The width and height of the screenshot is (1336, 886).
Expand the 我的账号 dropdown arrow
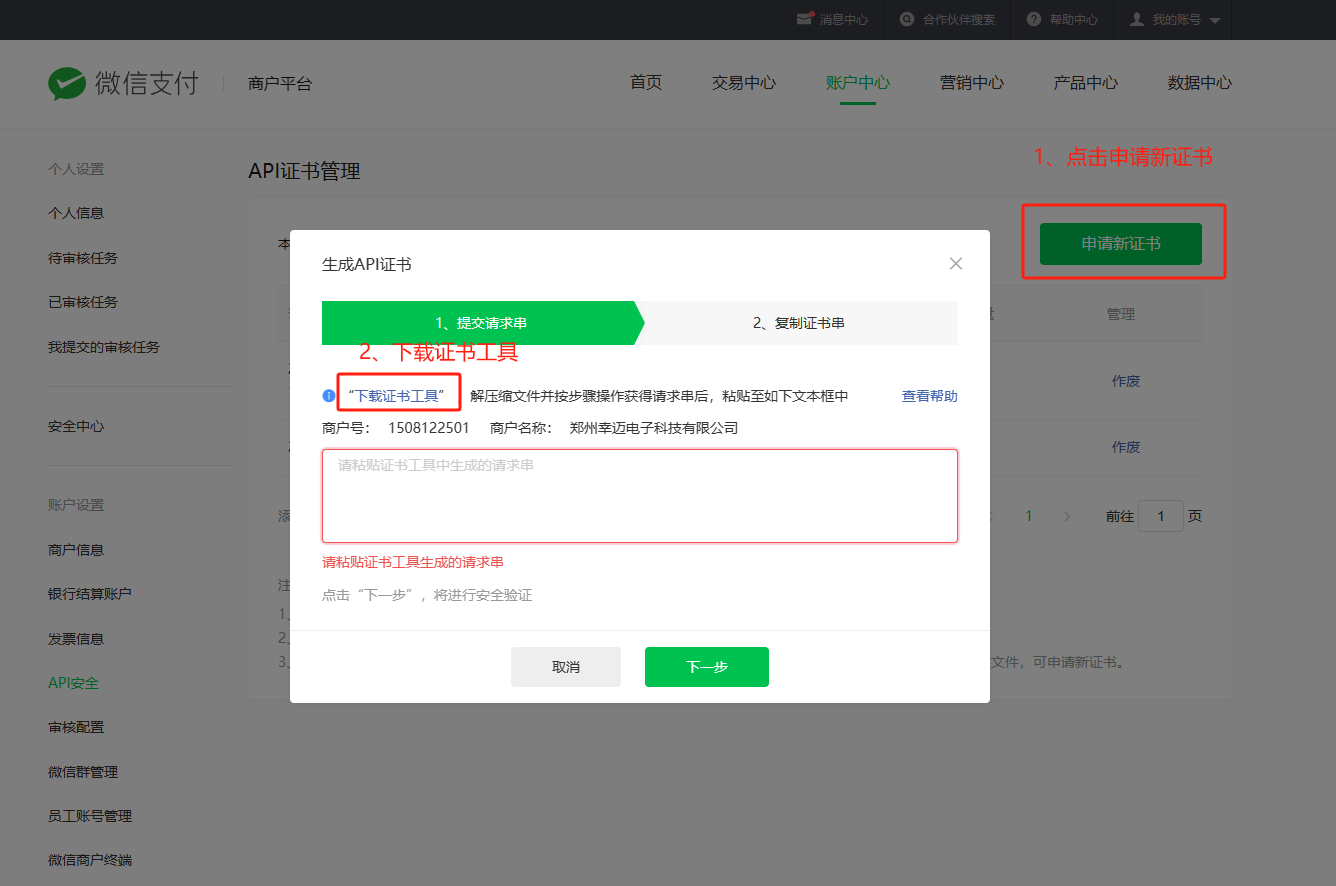tap(1214, 20)
